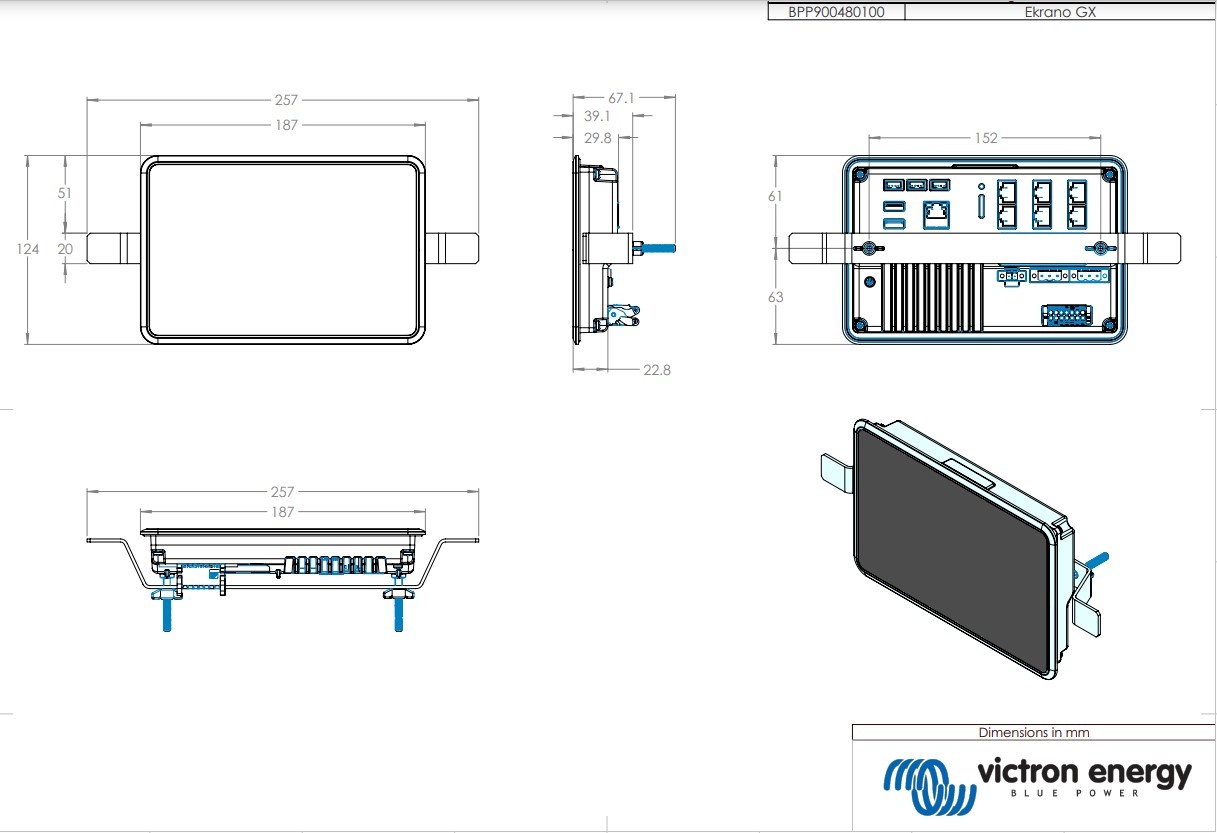Screen dimensions: 1217x833
Task: Select the "Dimensions in mm" note
Action: [x=1034, y=732]
